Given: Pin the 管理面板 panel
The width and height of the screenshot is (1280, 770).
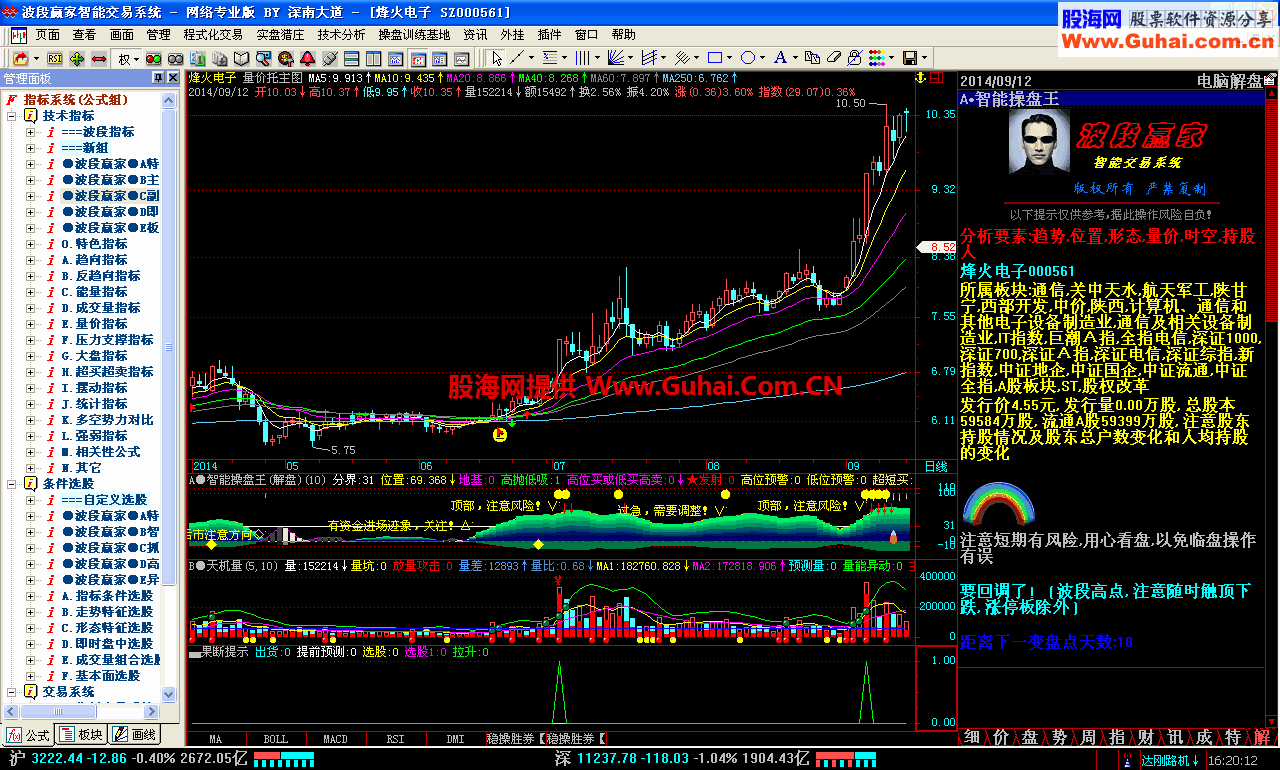Looking at the screenshot, I should pos(158,78).
